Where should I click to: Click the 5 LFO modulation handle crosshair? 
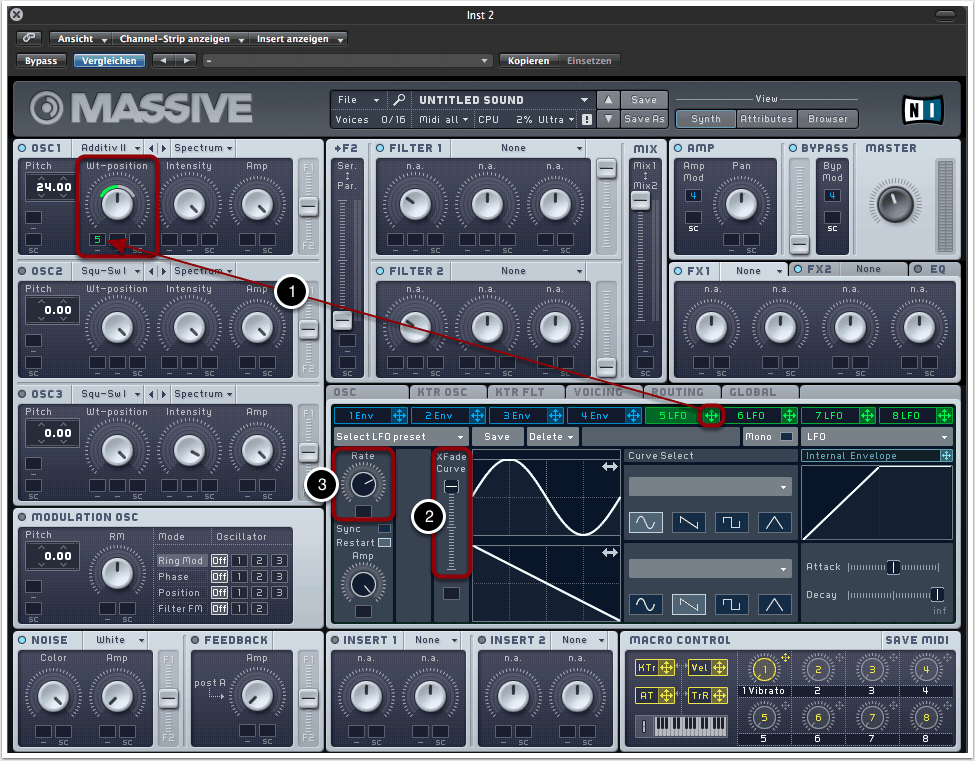point(711,415)
